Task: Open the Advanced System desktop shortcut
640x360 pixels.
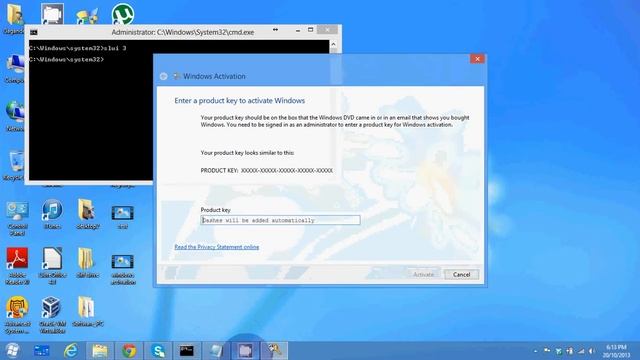Action: [17, 315]
